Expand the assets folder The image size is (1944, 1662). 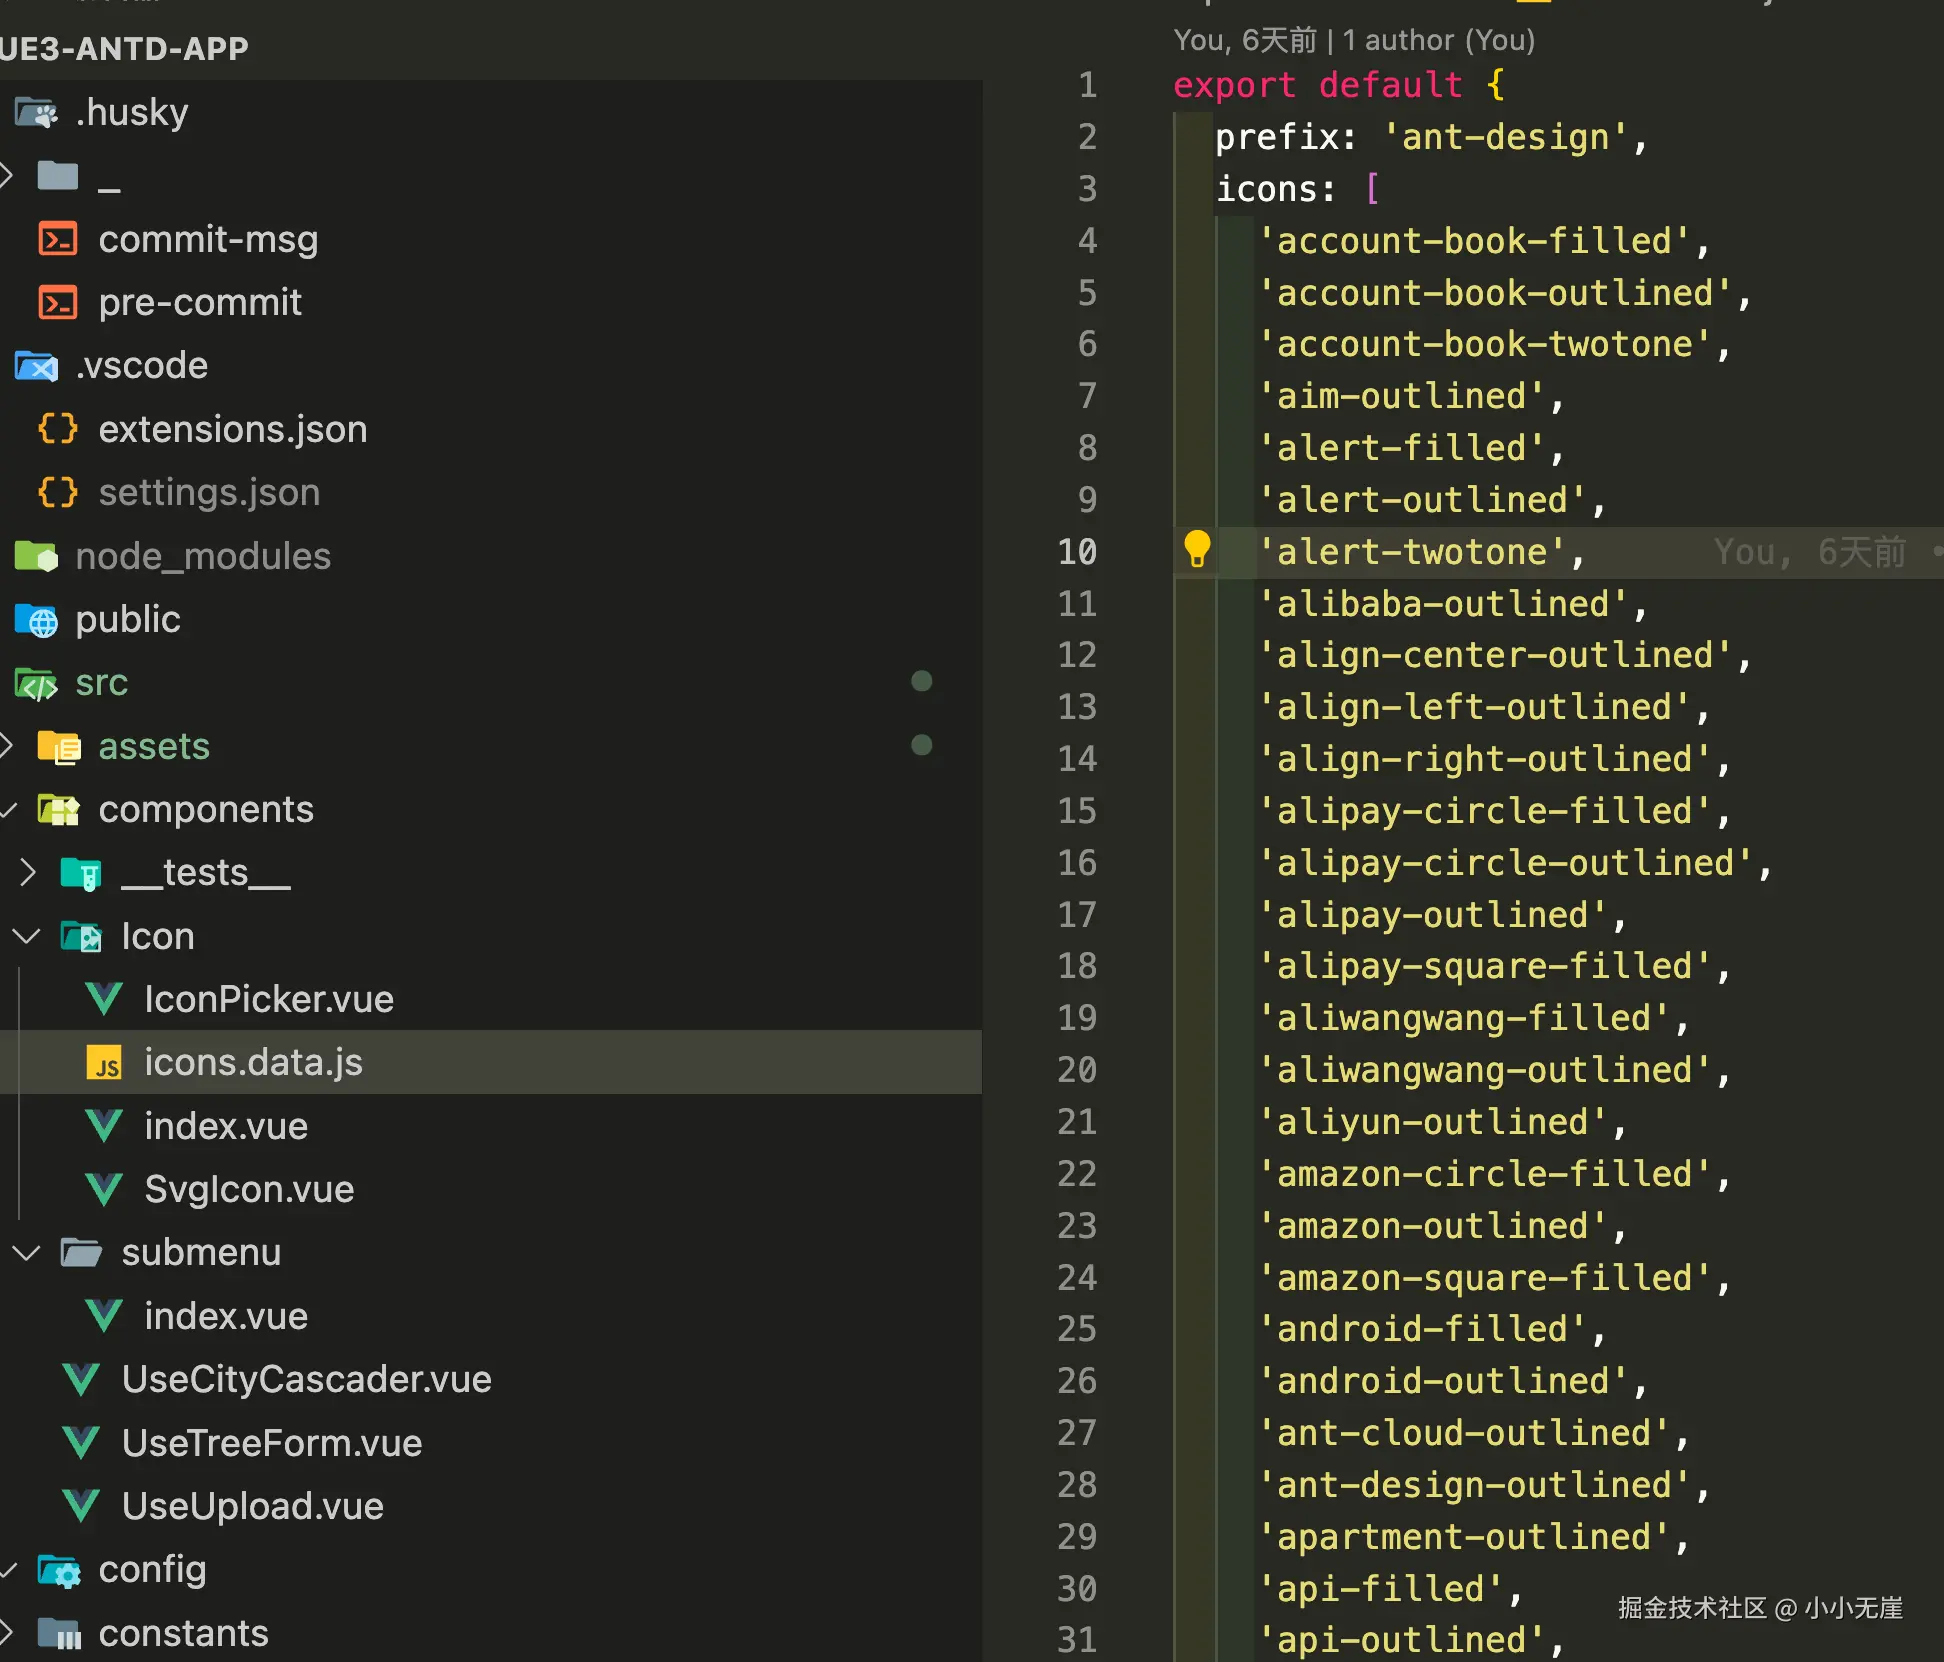tap(153, 747)
